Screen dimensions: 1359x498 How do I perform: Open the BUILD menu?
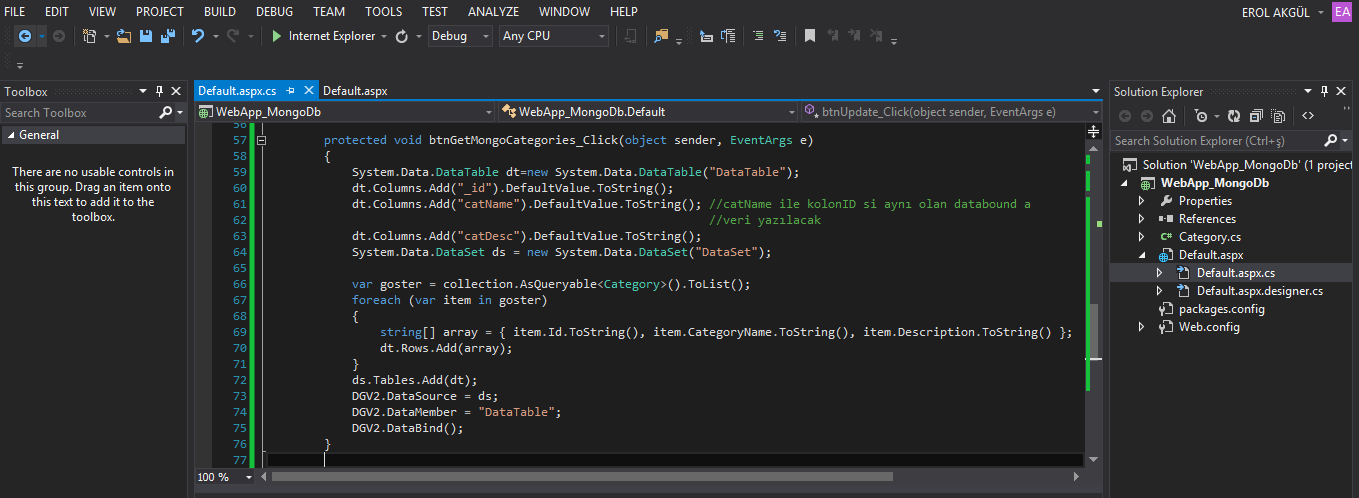coord(220,12)
